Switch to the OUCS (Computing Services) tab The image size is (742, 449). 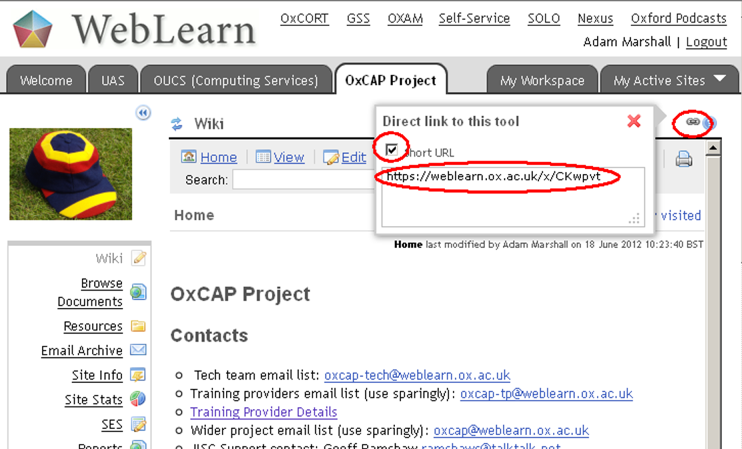[236, 81]
